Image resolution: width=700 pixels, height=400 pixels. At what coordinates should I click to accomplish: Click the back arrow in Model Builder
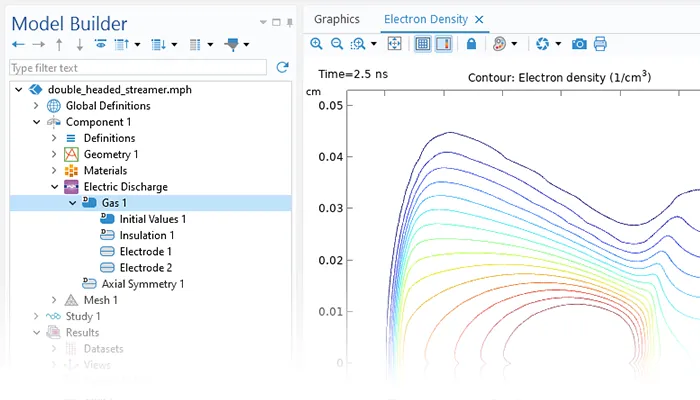click(x=18, y=45)
